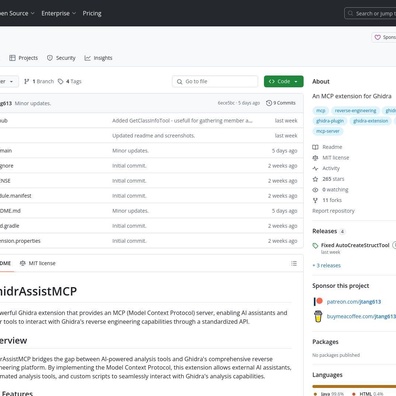
Task: Select the mcp topic tag
Action: (321, 111)
